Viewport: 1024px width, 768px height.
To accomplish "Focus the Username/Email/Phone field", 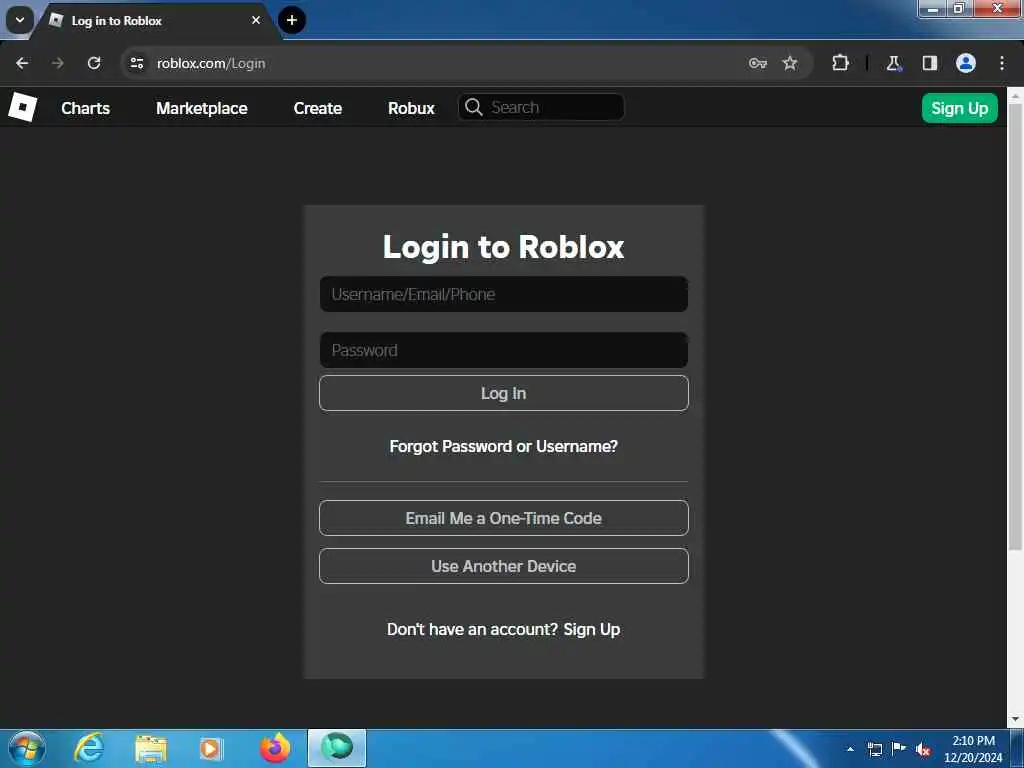I will tap(504, 294).
